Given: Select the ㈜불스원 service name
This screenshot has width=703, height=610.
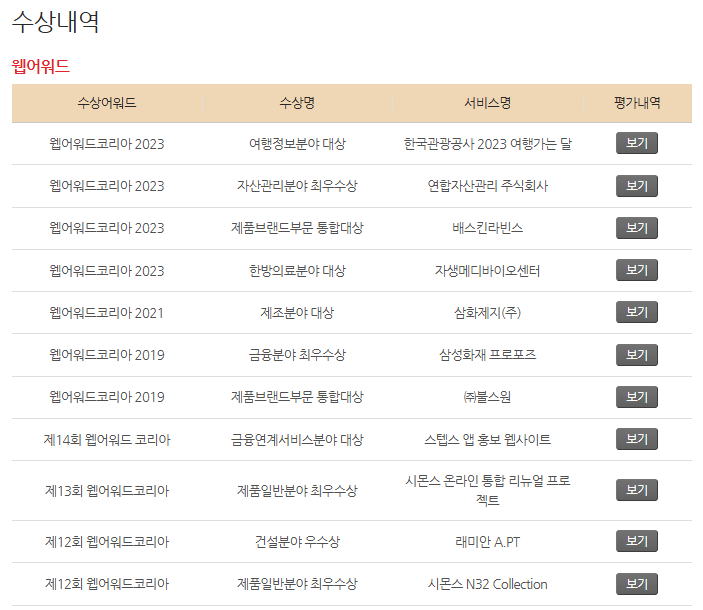Looking at the screenshot, I should (x=487, y=397).
